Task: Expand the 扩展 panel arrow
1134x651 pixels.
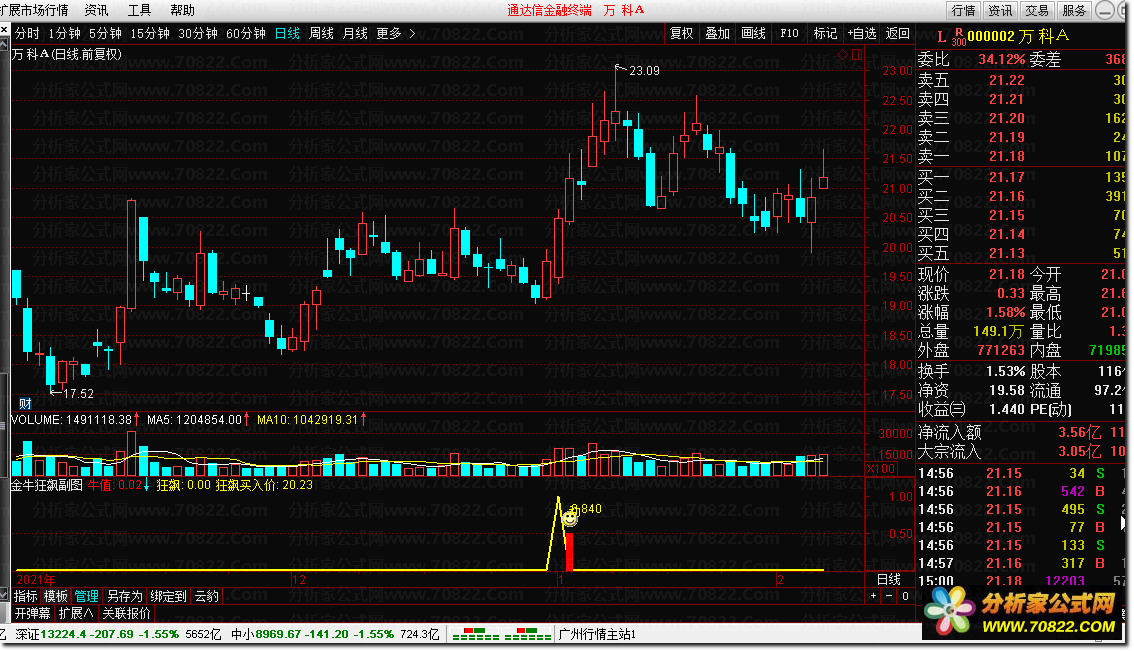Action: [x=76, y=613]
